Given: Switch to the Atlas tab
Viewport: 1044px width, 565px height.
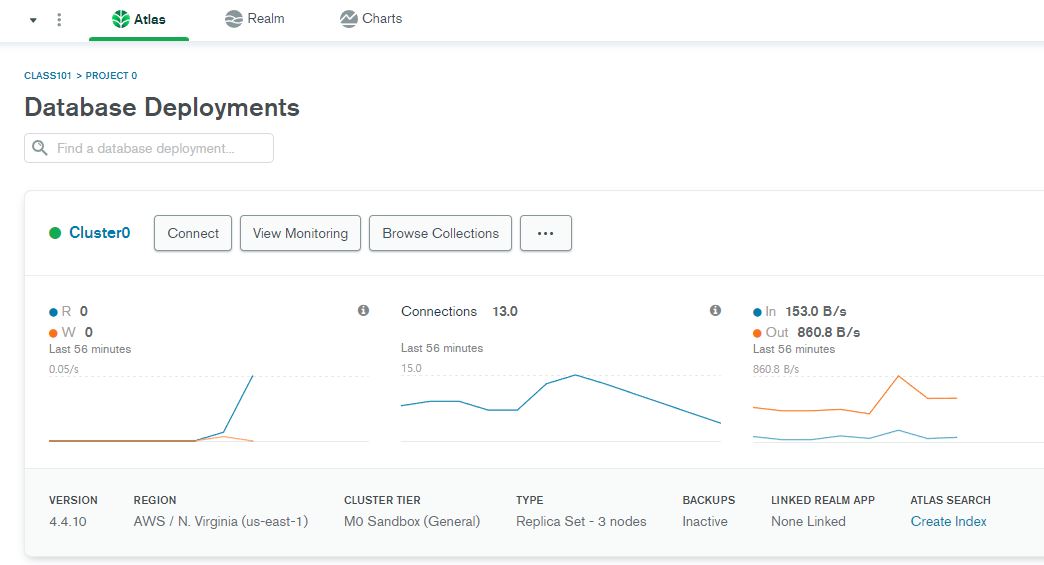Looking at the screenshot, I should click(x=139, y=20).
